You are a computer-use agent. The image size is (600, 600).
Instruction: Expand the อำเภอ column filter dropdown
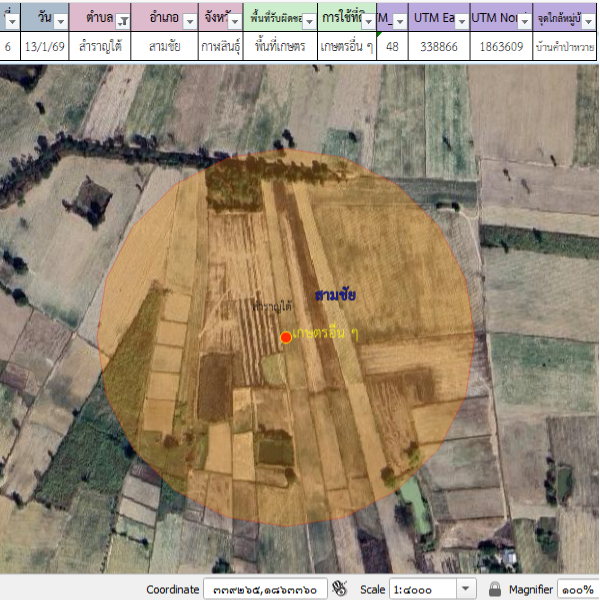pos(187,21)
